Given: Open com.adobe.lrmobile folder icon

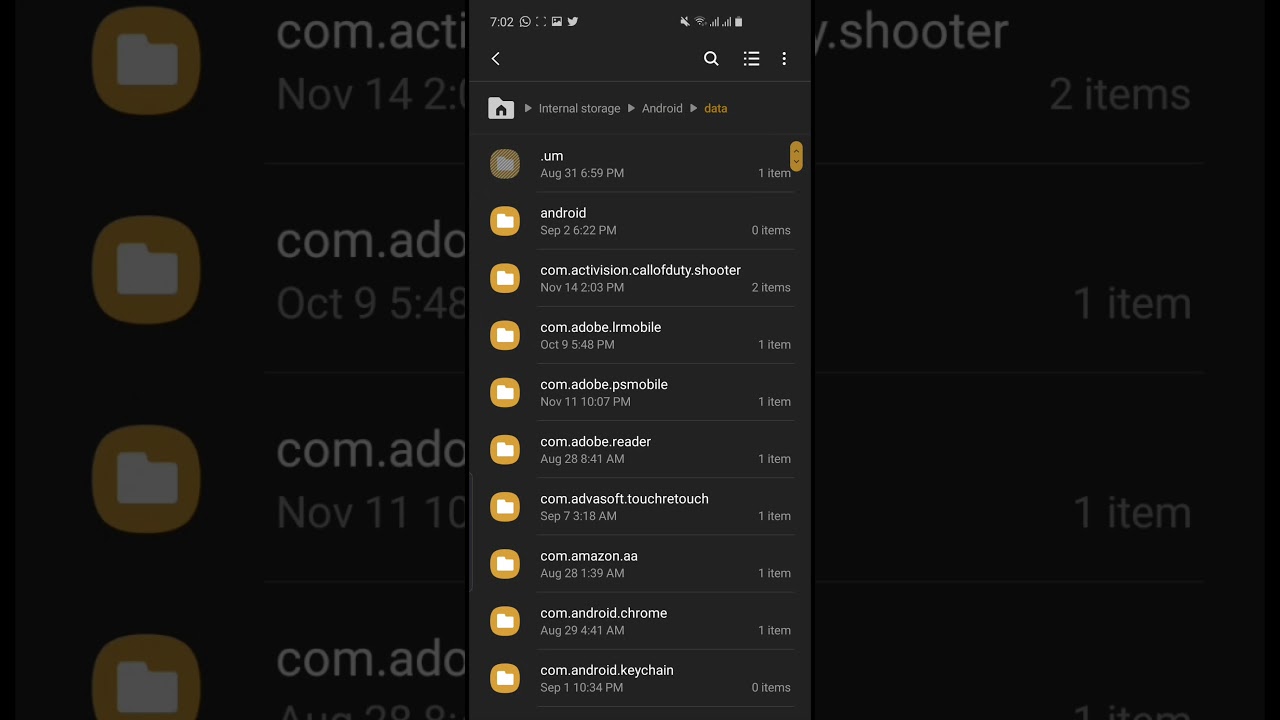Looking at the screenshot, I should click(505, 335).
